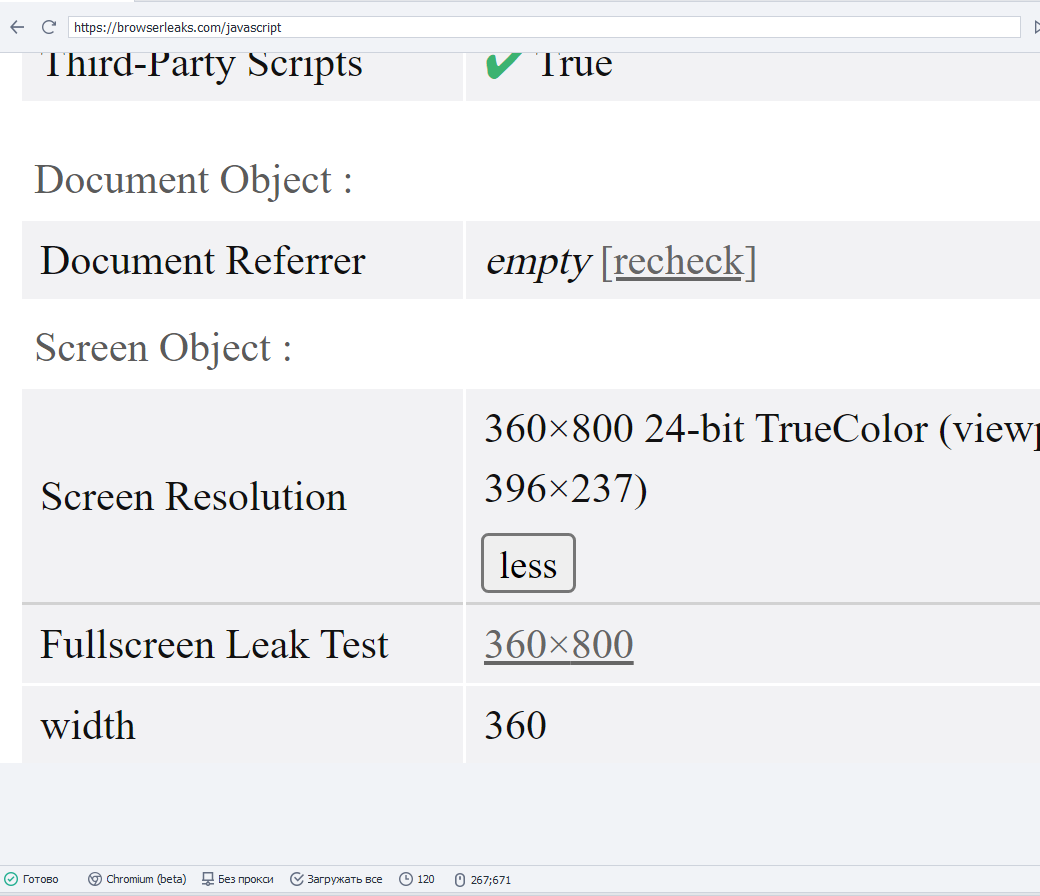Image resolution: width=1040 pixels, height=896 pixels.
Task: Click the URL address field
Action: (540, 27)
